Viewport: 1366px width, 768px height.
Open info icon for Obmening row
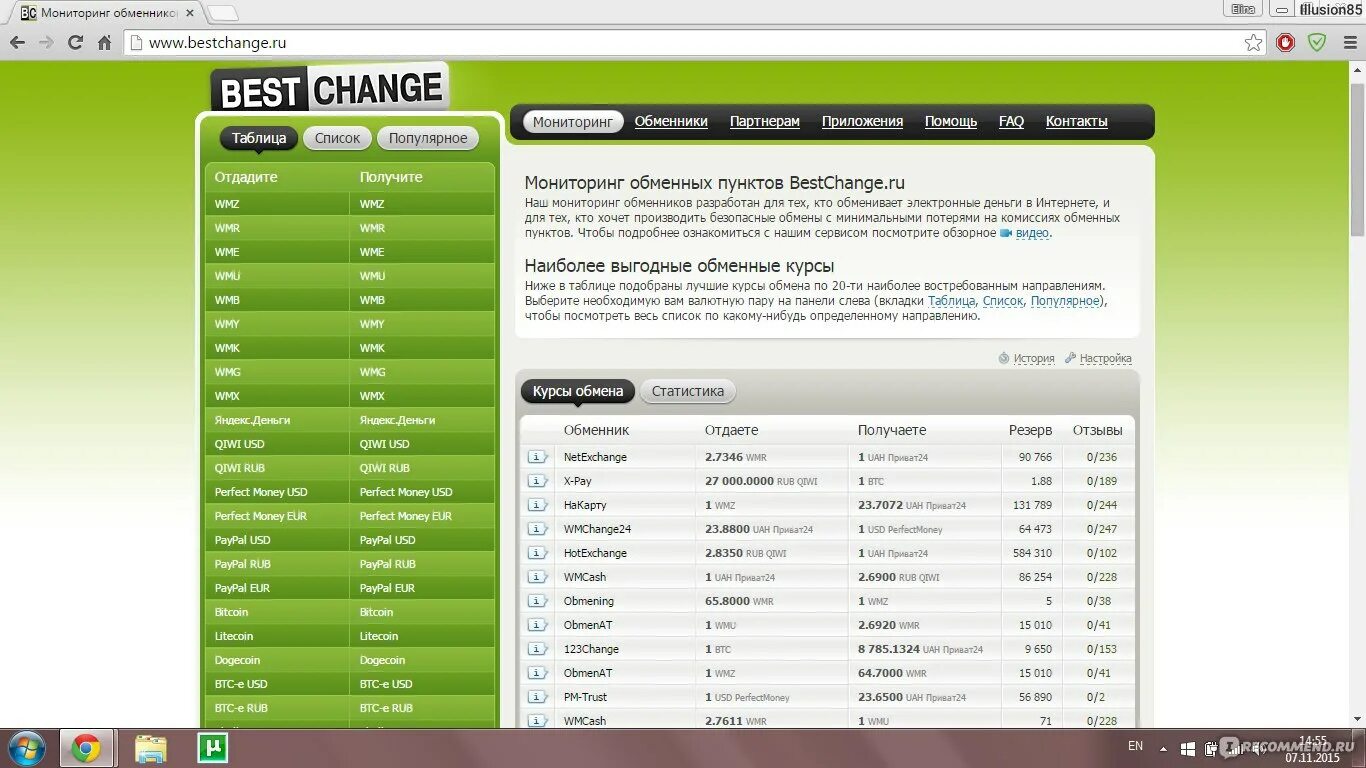[x=538, y=601]
